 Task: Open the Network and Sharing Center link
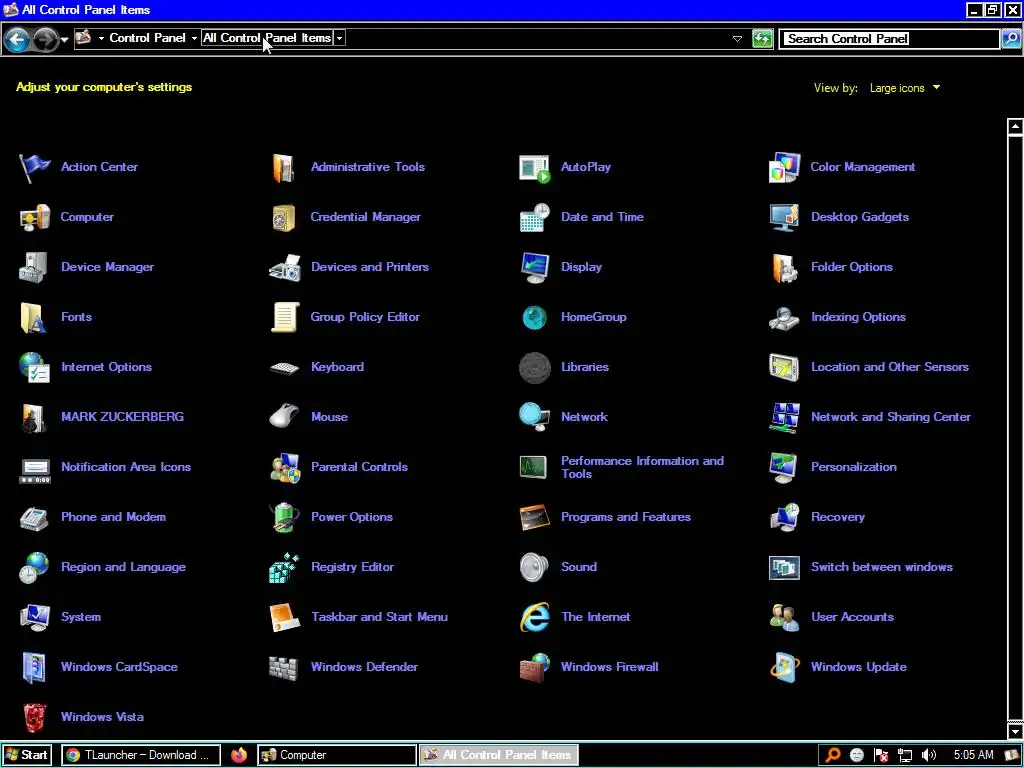pyautogui.click(x=891, y=417)
